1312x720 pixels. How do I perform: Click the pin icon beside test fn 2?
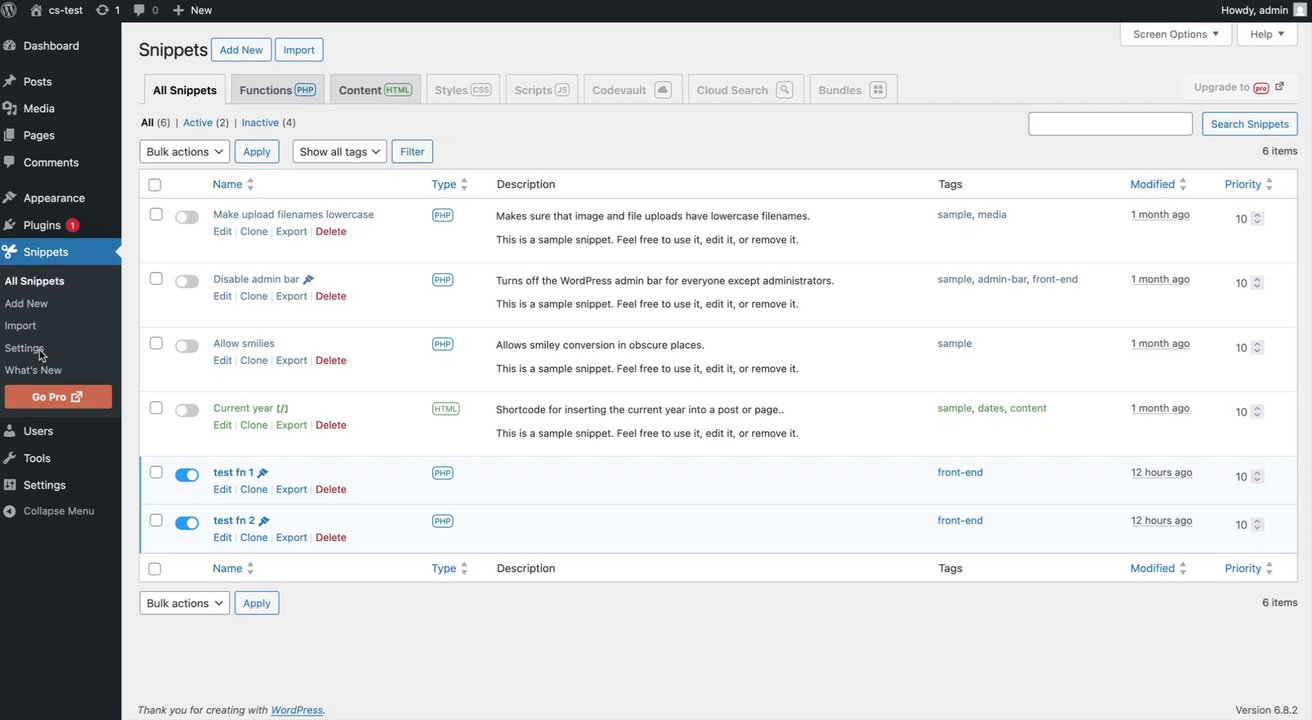click(x=264, y=521)
